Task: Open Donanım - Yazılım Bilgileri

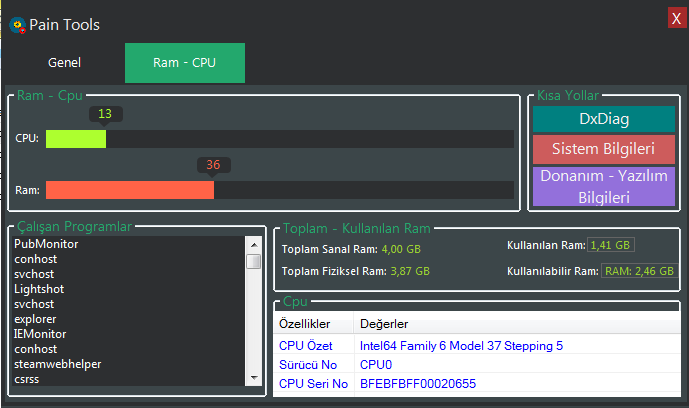Action: tap(604, 187)
